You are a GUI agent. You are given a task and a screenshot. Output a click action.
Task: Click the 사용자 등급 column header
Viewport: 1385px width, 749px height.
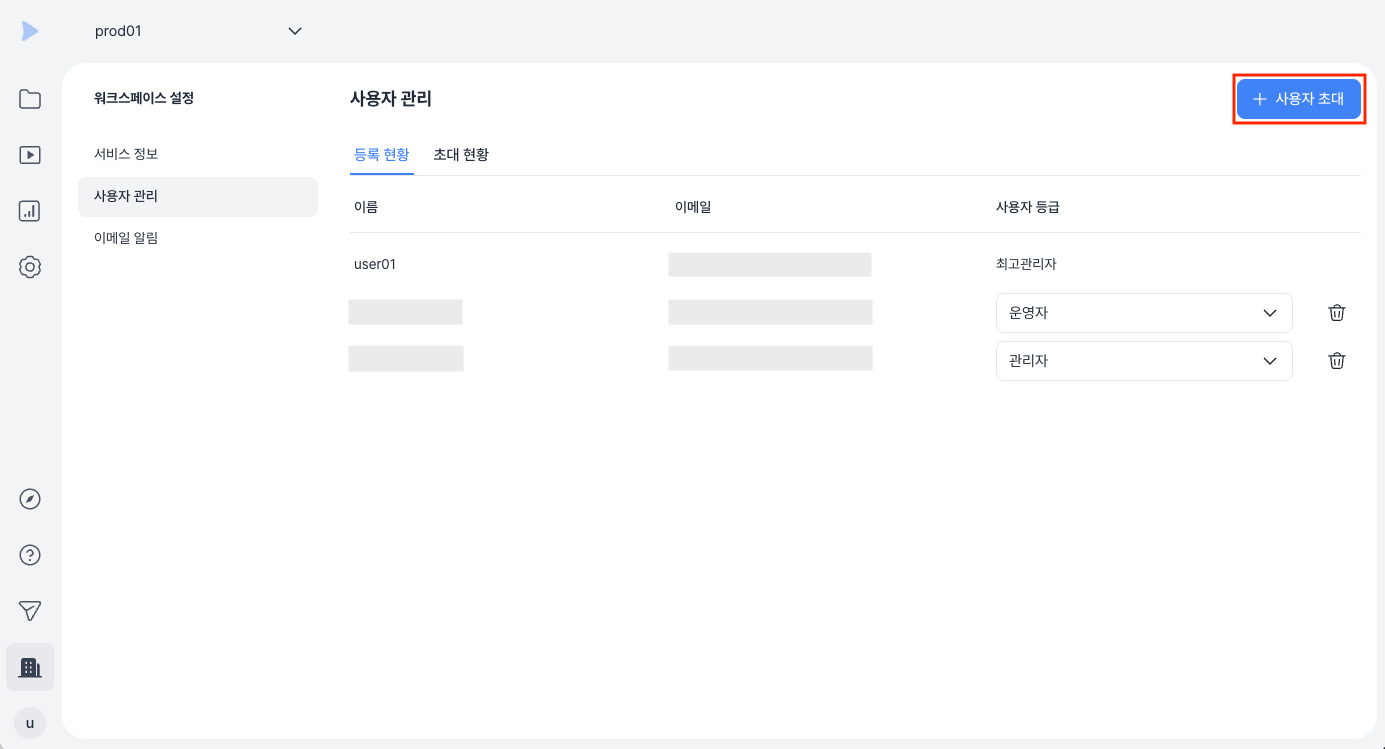[1028, 207]
